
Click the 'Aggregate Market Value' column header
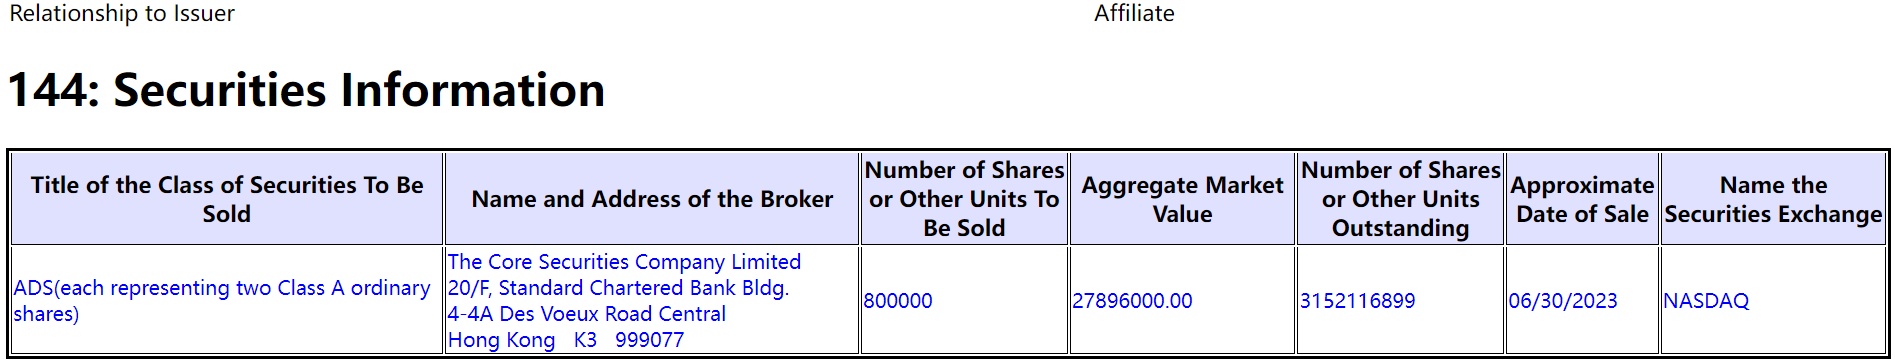click(x=1182, y=199)
